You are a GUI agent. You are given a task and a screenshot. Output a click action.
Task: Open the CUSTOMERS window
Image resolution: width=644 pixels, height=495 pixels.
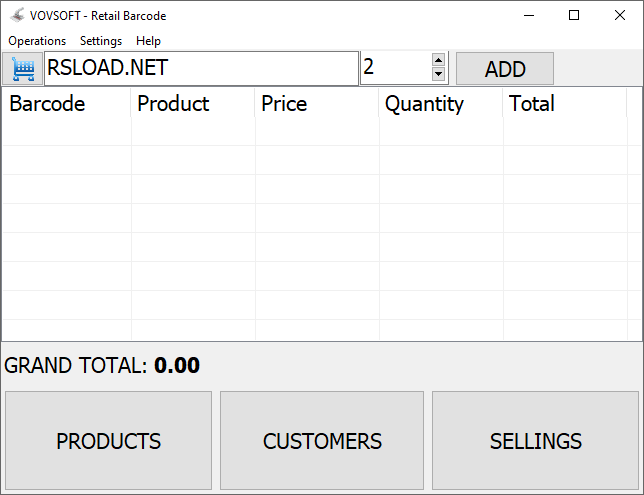pyautogui.click(x=322, y=441)
